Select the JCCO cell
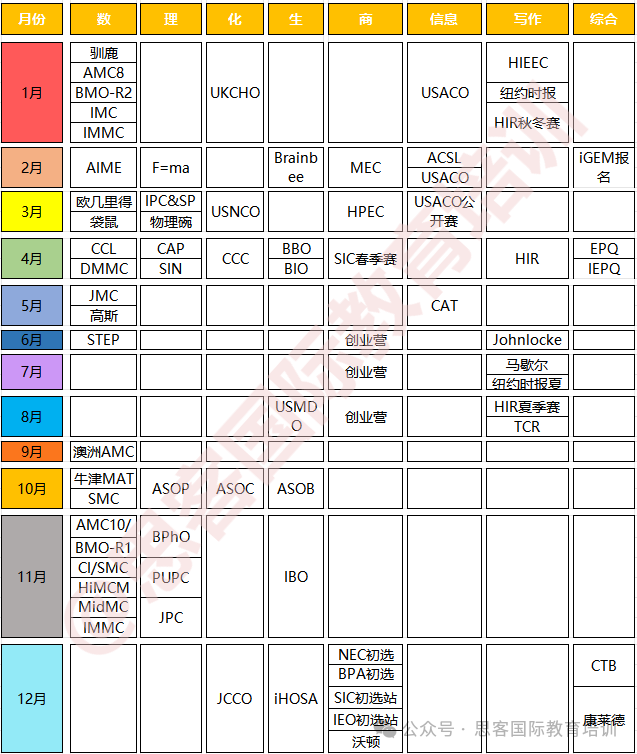 click(x=235, y=698)
